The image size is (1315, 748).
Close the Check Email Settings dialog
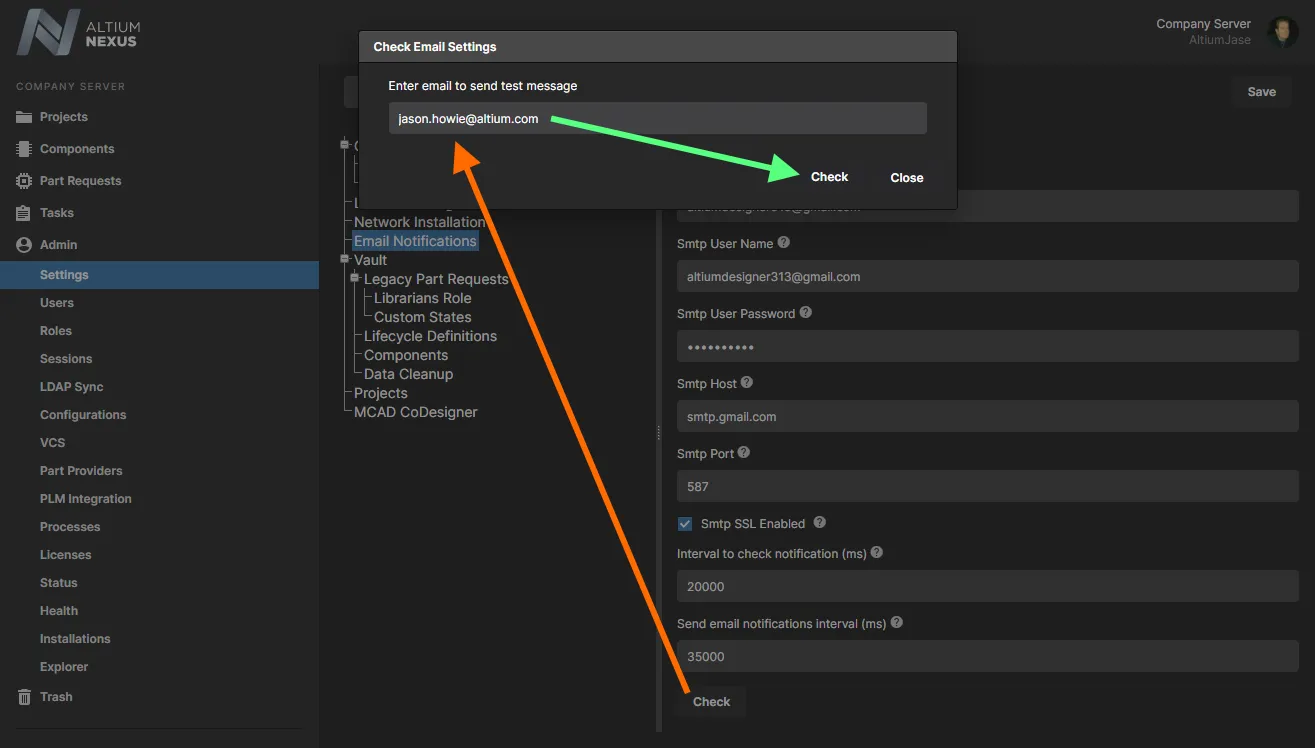907,178
